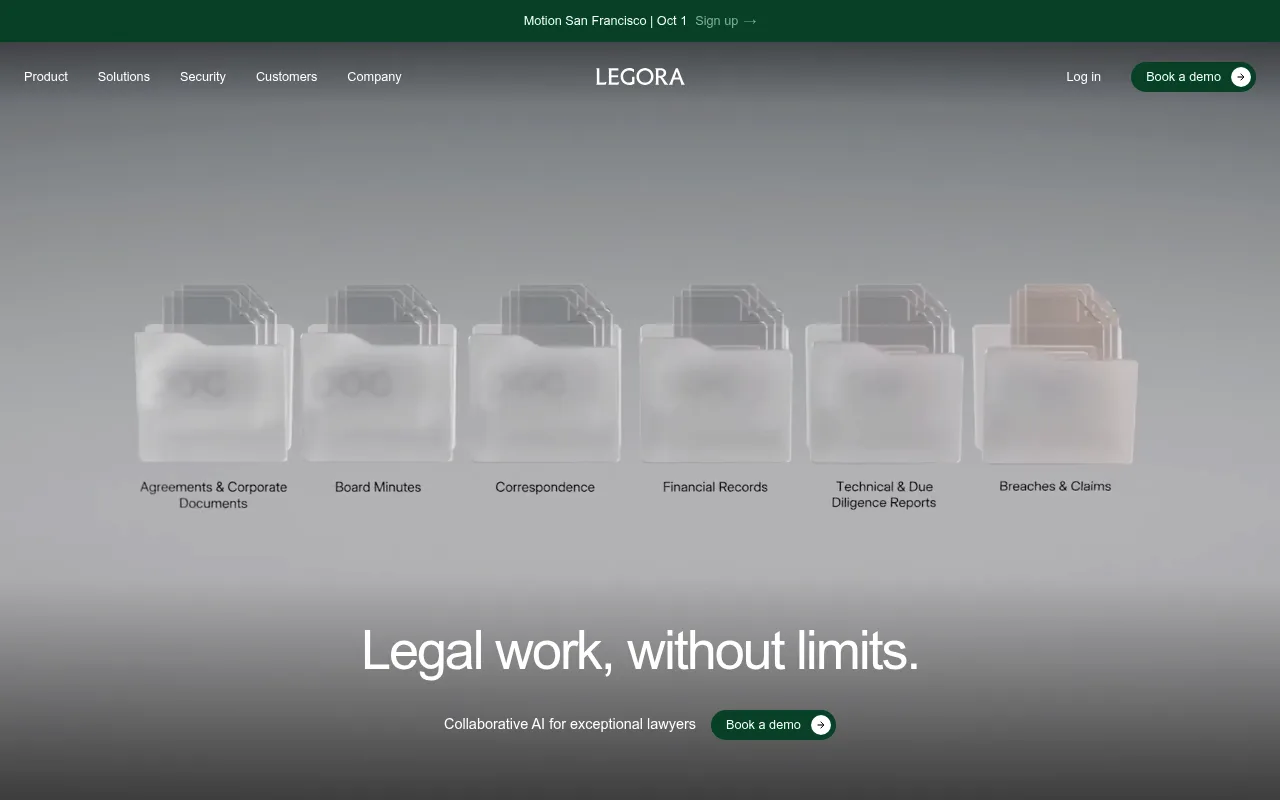Click the Breaches & Claims label
Viewport: 1280px width, 800px height.
1055,486
